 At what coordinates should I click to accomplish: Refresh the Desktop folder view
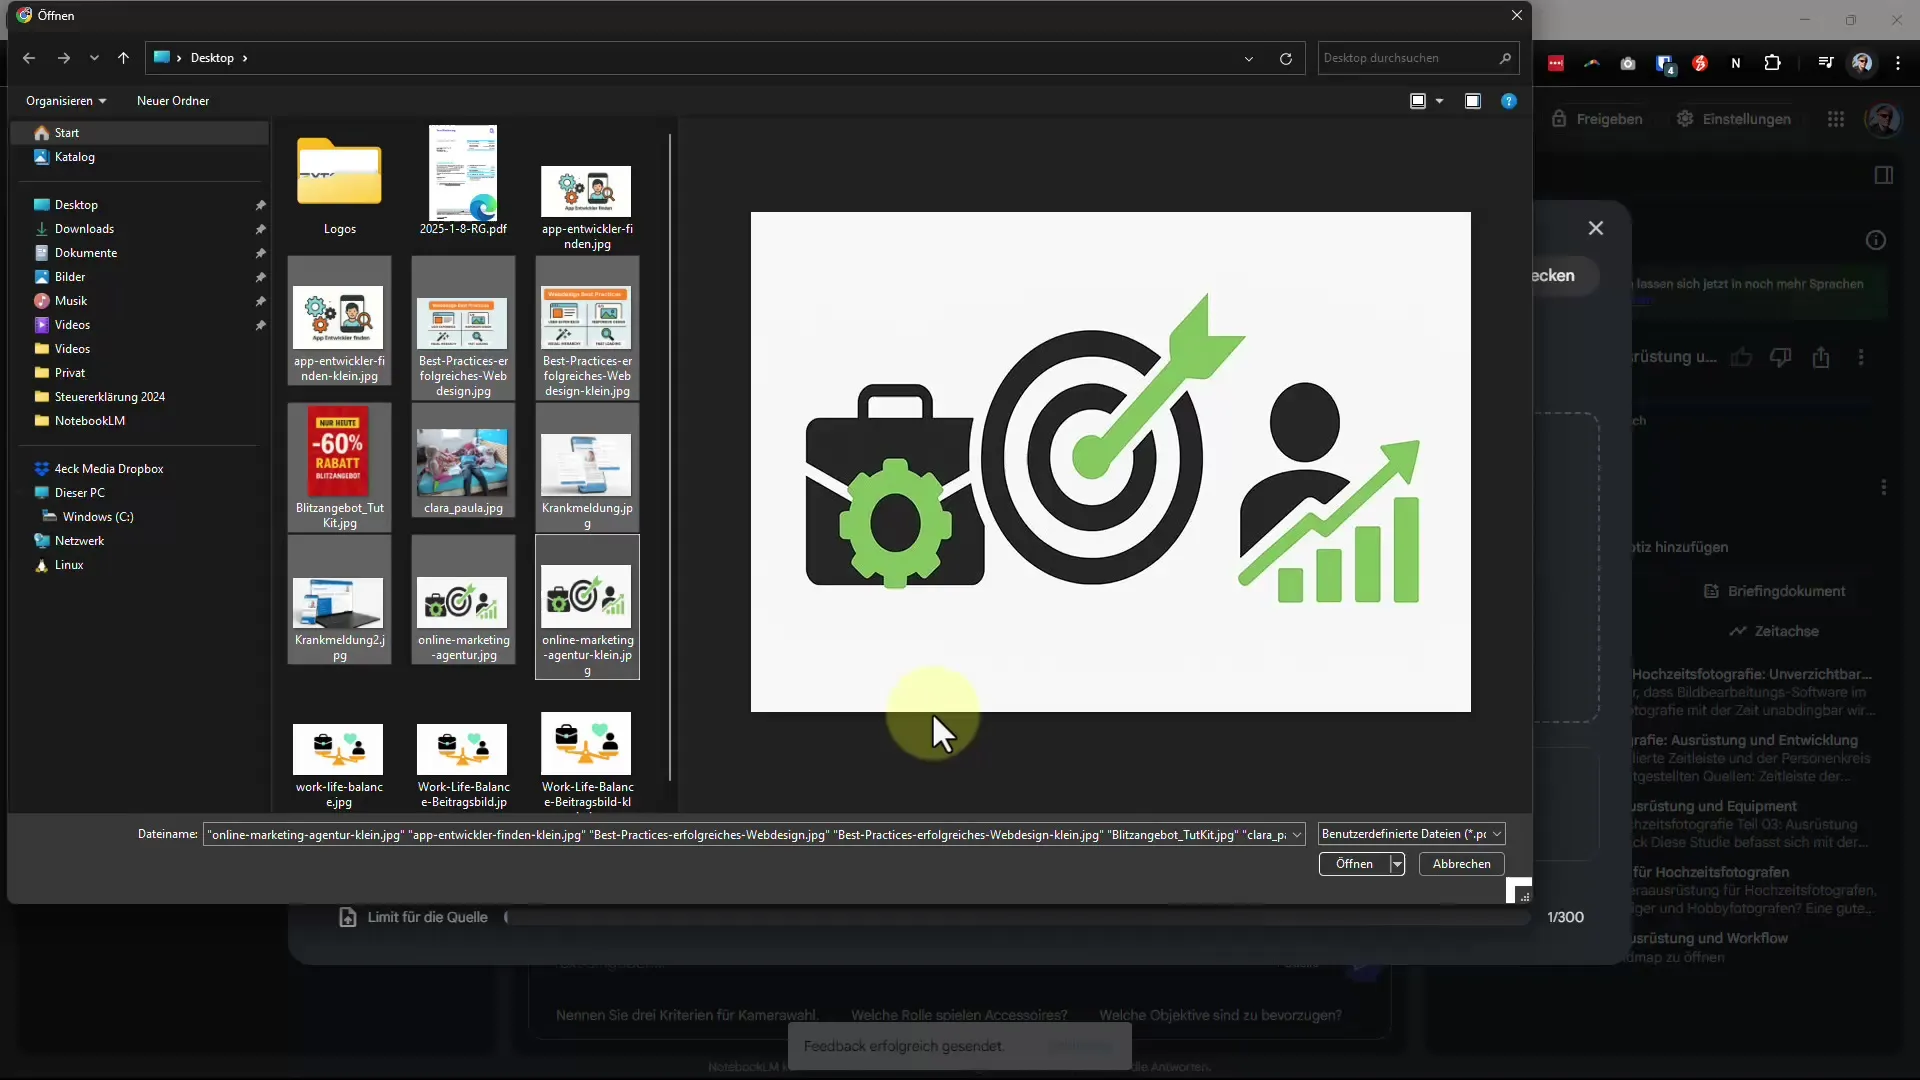click(x=1286, y=58)
